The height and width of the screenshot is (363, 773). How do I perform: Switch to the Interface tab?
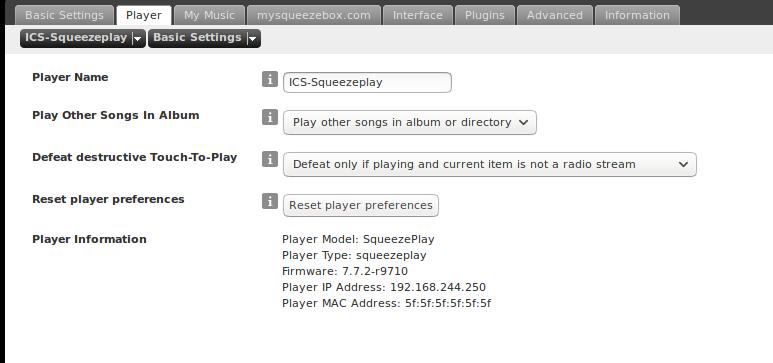pos(418,15)
